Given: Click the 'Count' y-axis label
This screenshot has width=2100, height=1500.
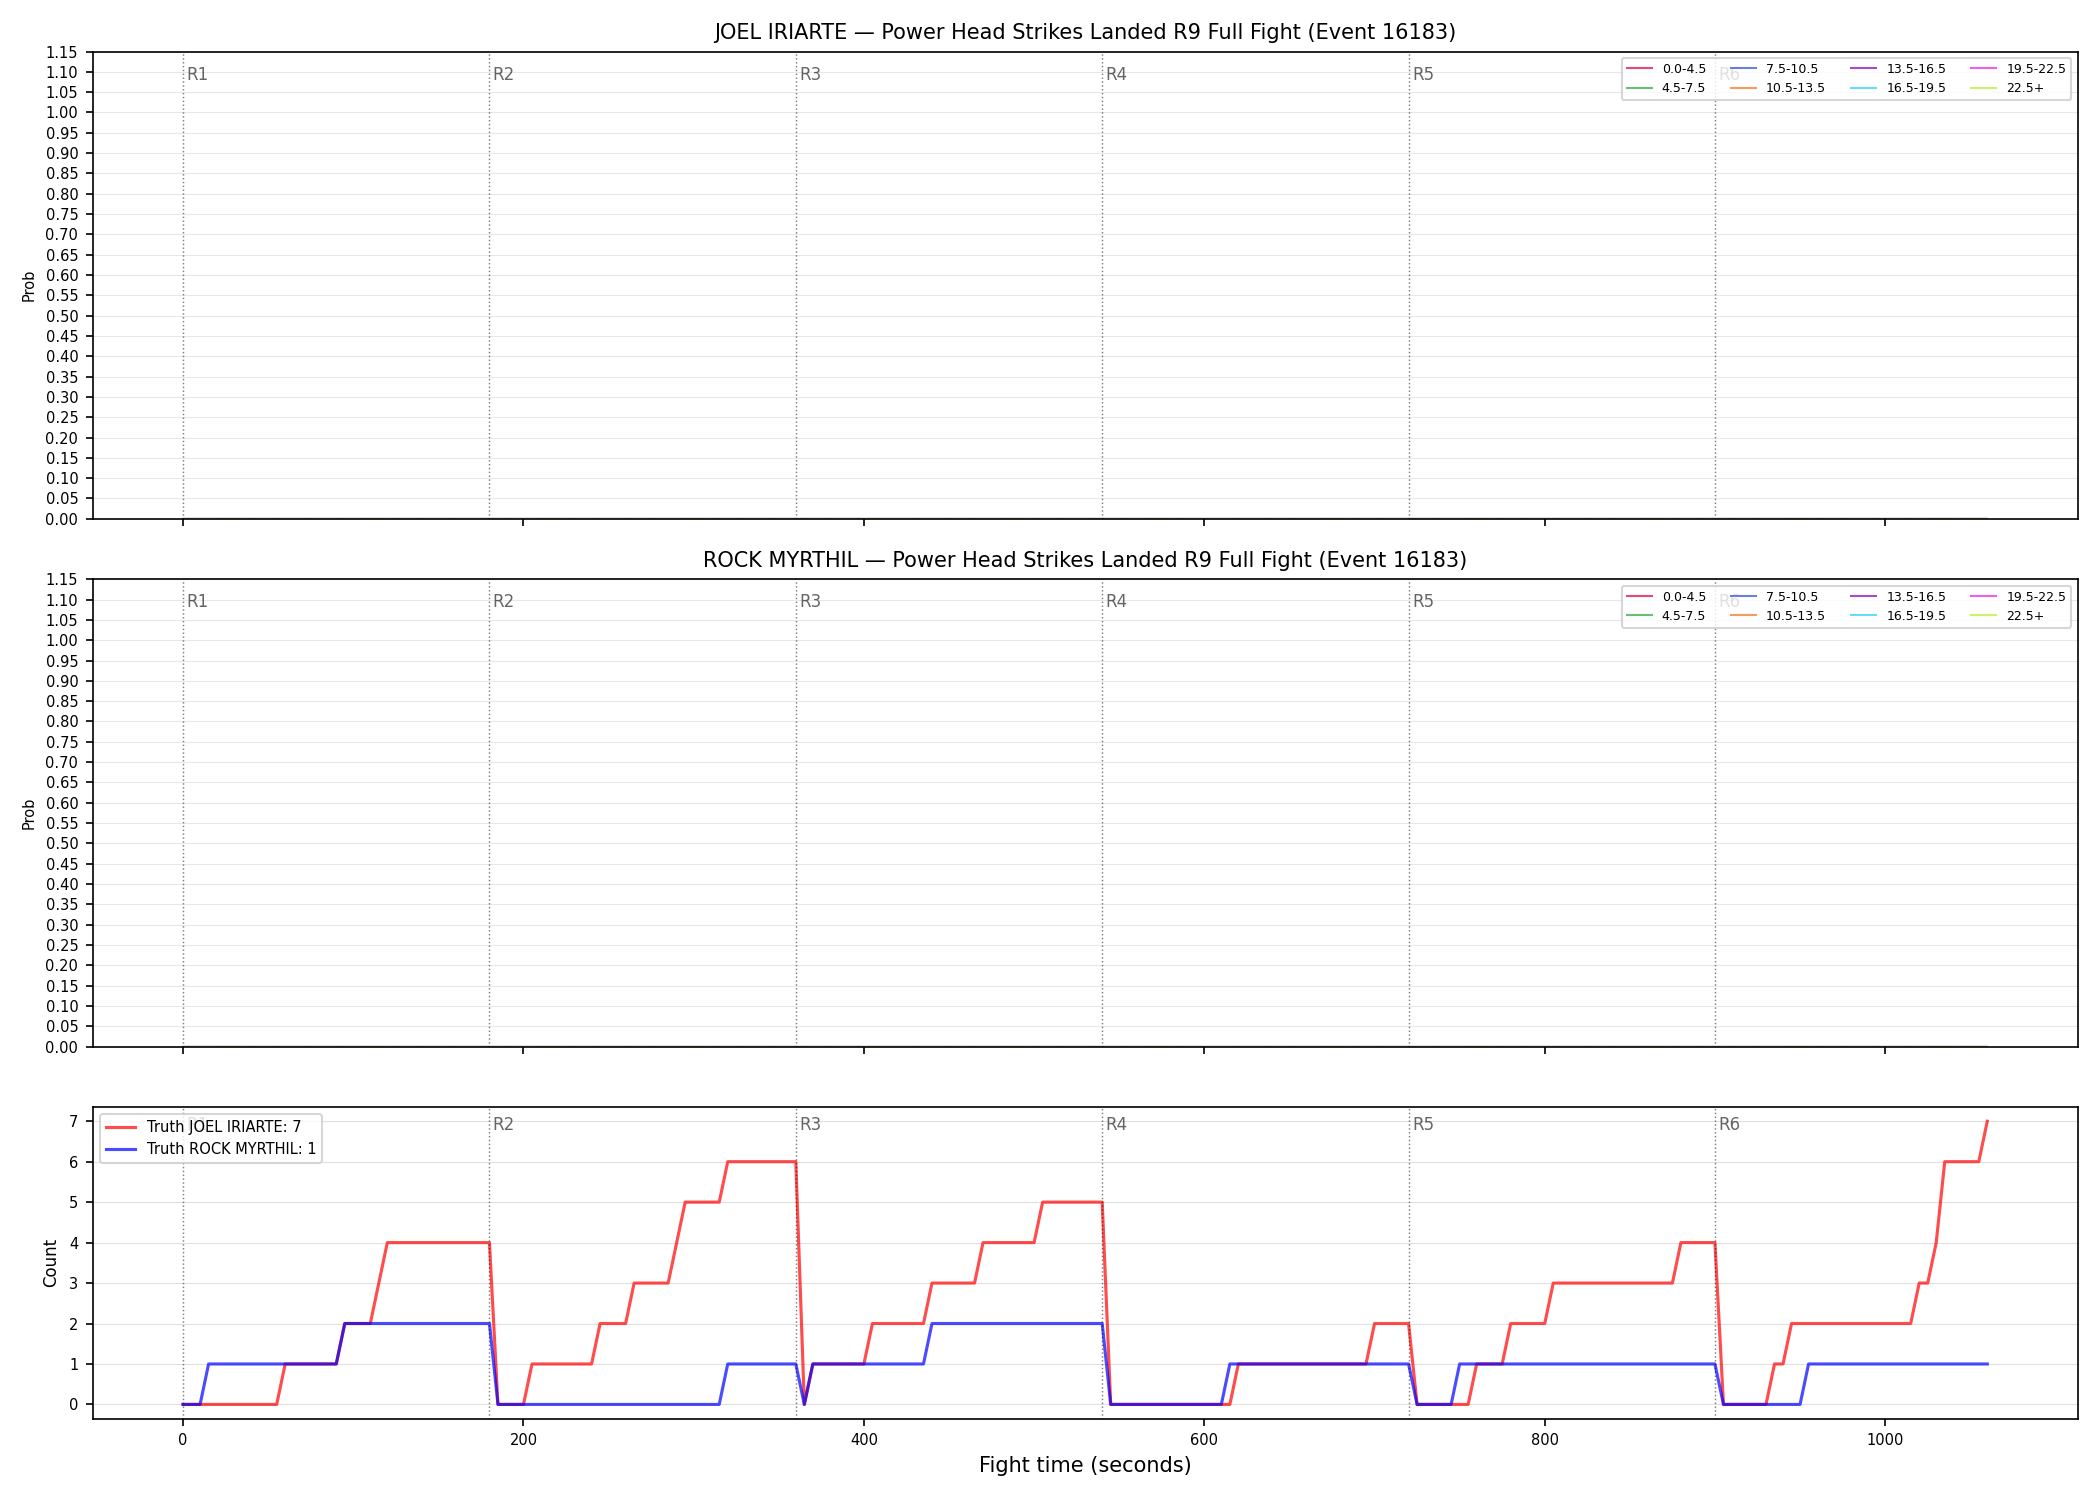Looking at the screenshot, I should pos(51,1263).
